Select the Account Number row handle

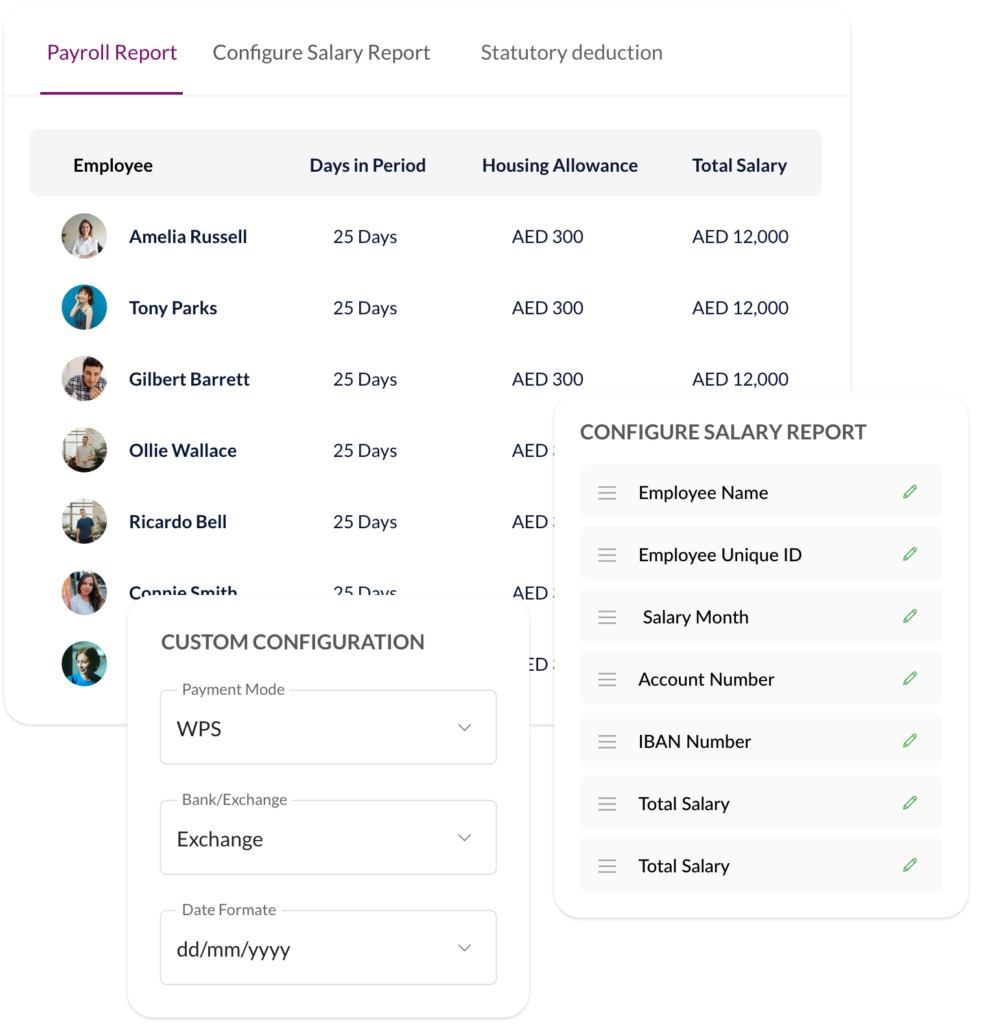[x=607, y=678]
